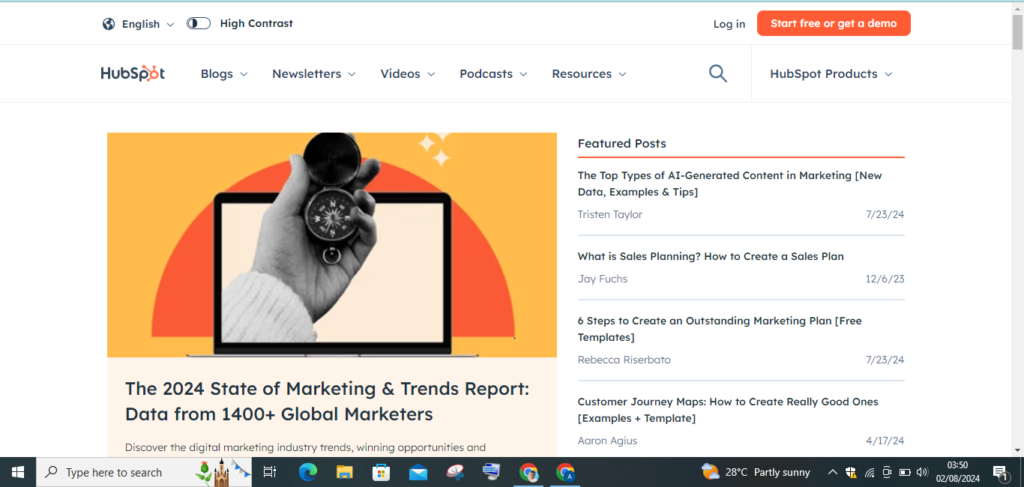Click the Meet Now tray icon

click(x=887, y=472)
